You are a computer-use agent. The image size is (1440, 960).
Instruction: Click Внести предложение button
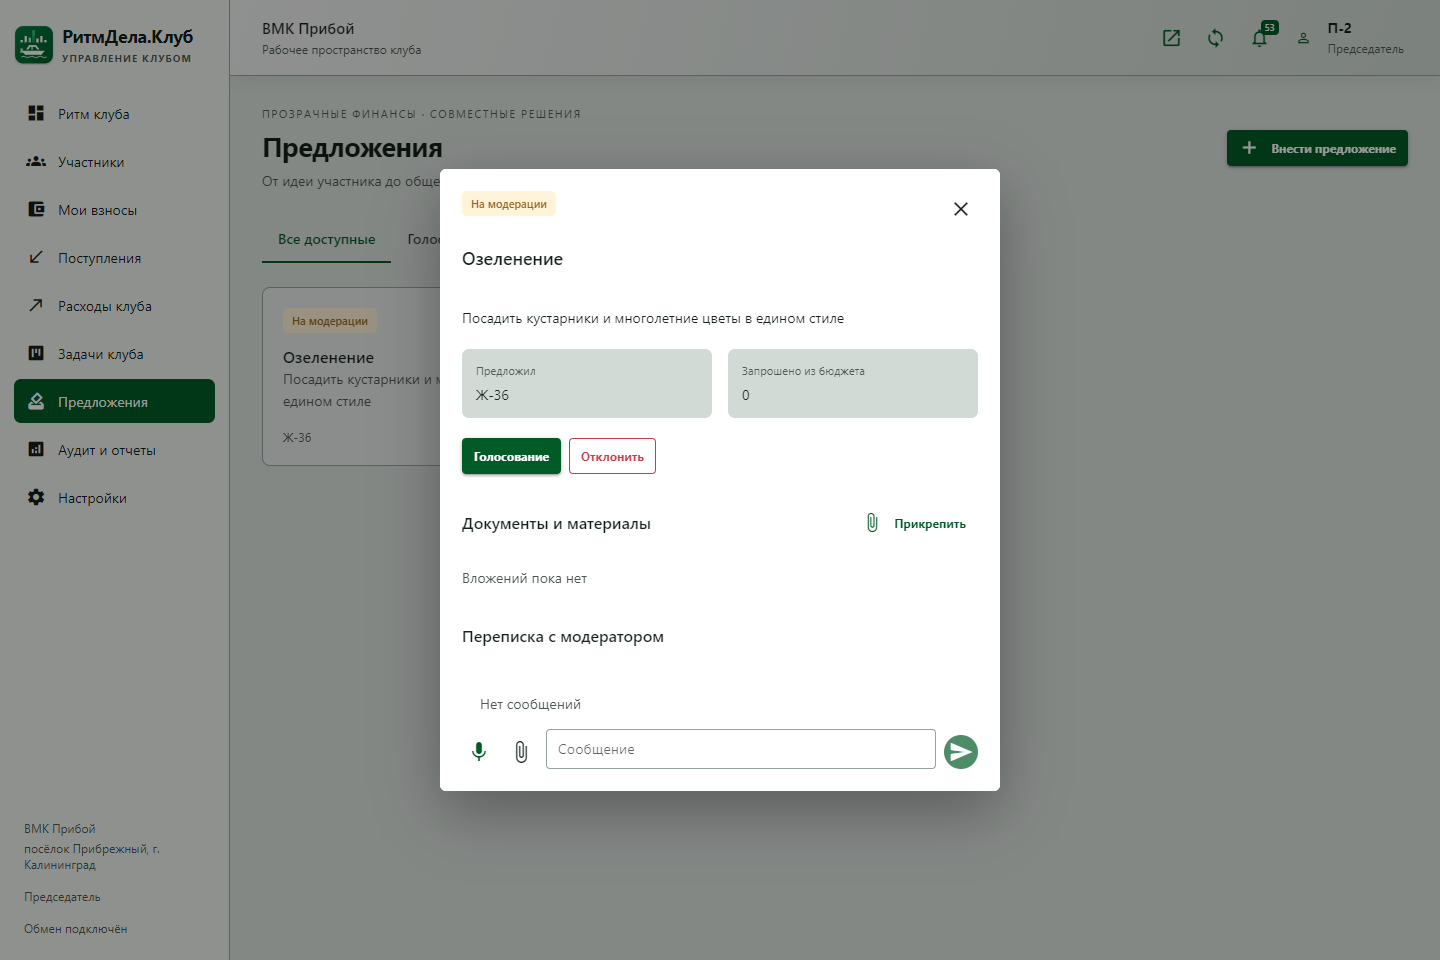1317,148
